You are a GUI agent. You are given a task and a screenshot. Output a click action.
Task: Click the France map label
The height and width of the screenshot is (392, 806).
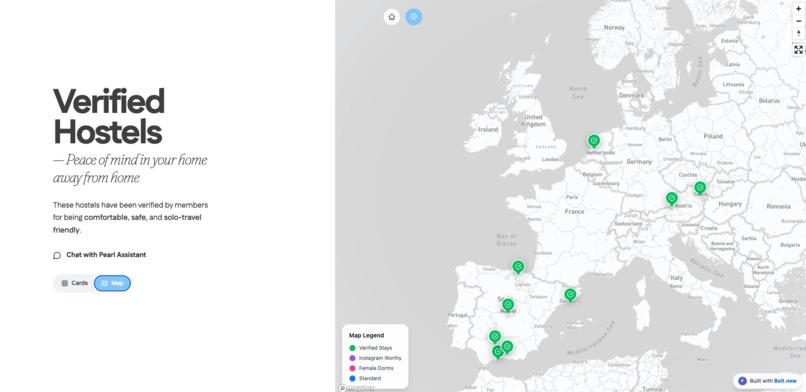(x=574, y=211)
